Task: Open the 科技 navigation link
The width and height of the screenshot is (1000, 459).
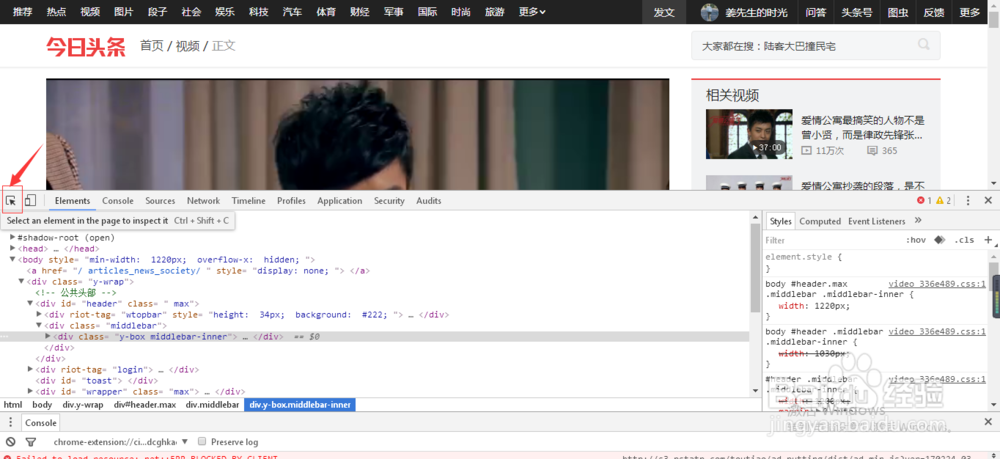Action: [x=259, y=12]
